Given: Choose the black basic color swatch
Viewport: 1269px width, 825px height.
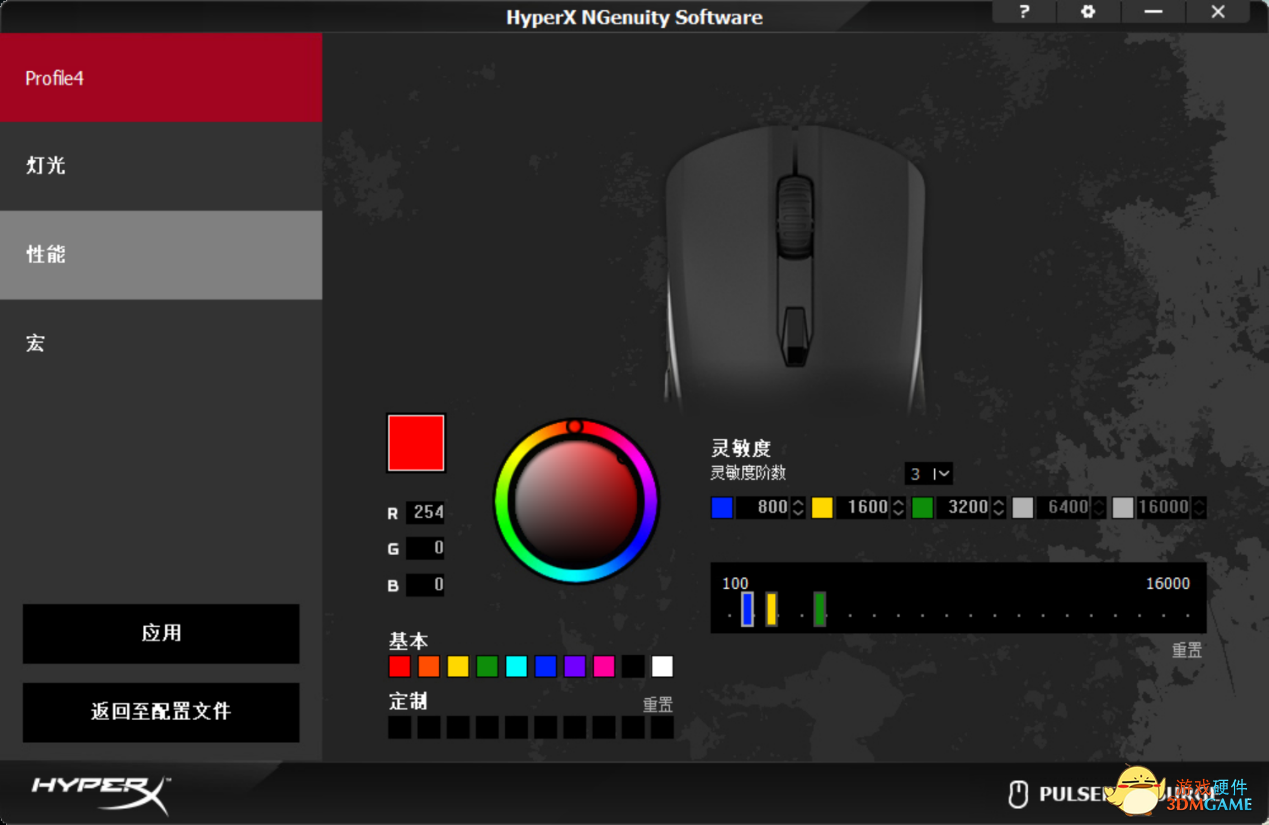Looking at the screenshot, I should point(633,666).
